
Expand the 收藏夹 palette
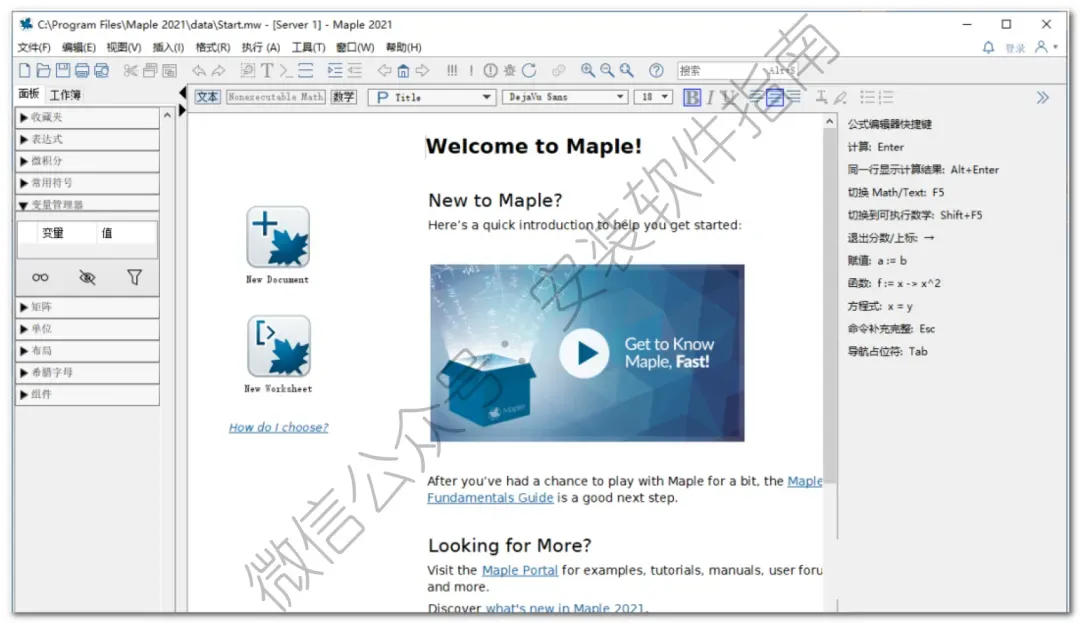click(87, 118)
